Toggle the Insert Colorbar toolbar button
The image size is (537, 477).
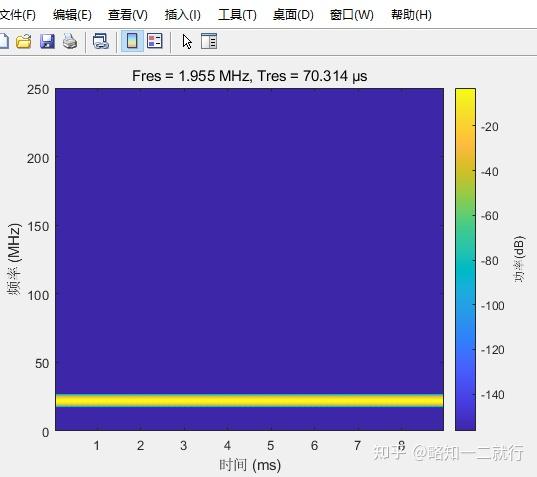click(x=132, y=41)
